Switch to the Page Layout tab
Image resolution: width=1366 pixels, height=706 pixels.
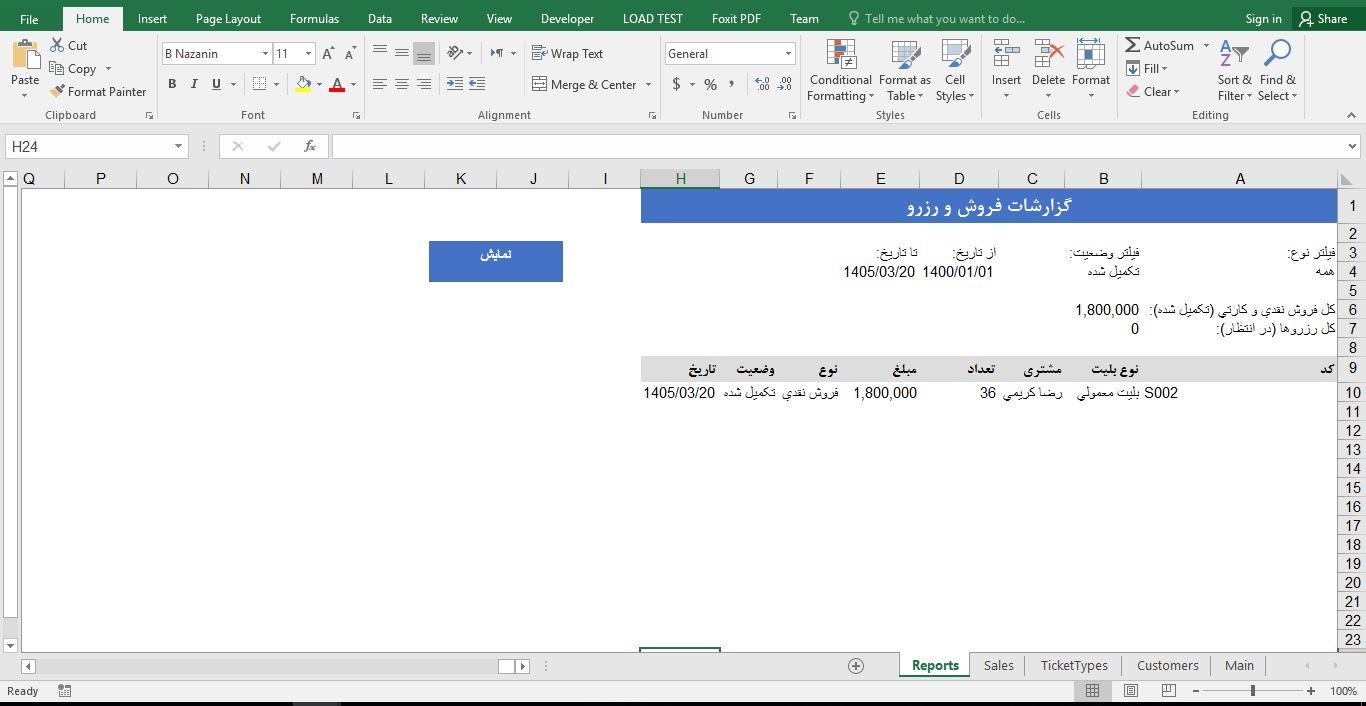[228, 19]
